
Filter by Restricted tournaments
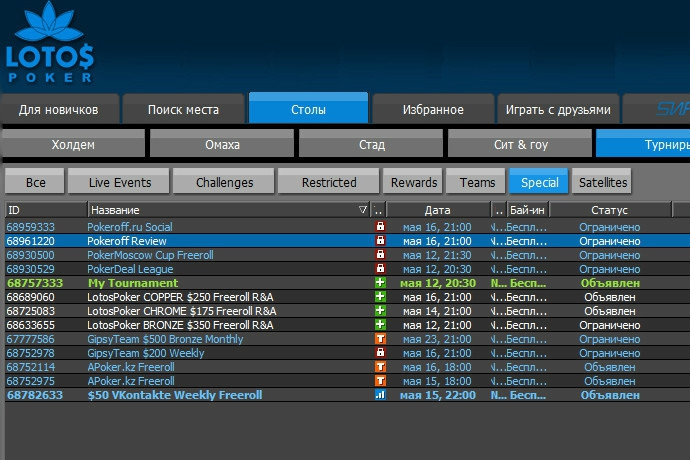329,181
